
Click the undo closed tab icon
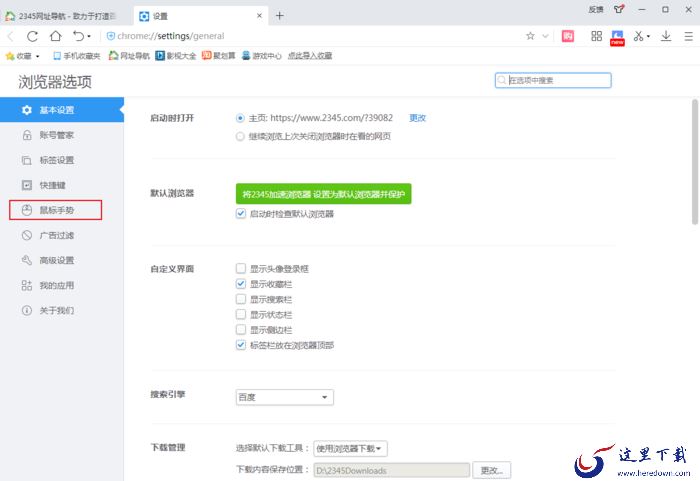[x=79, y=36]
